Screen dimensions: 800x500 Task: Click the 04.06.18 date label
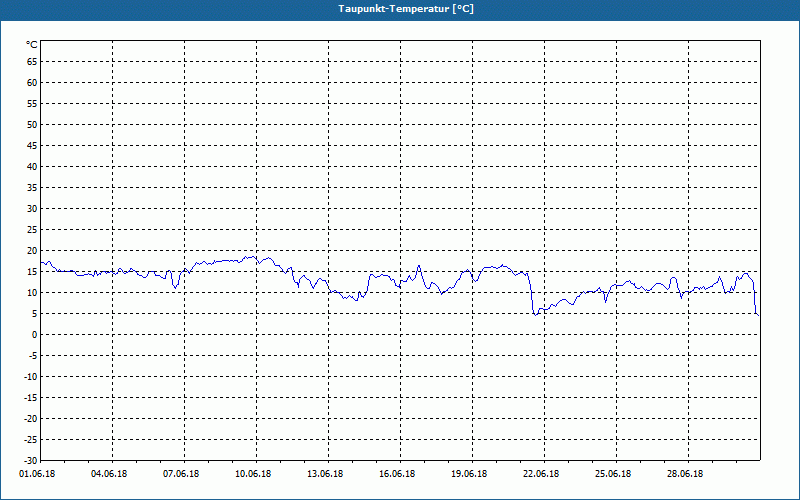[x=109, y=473]
